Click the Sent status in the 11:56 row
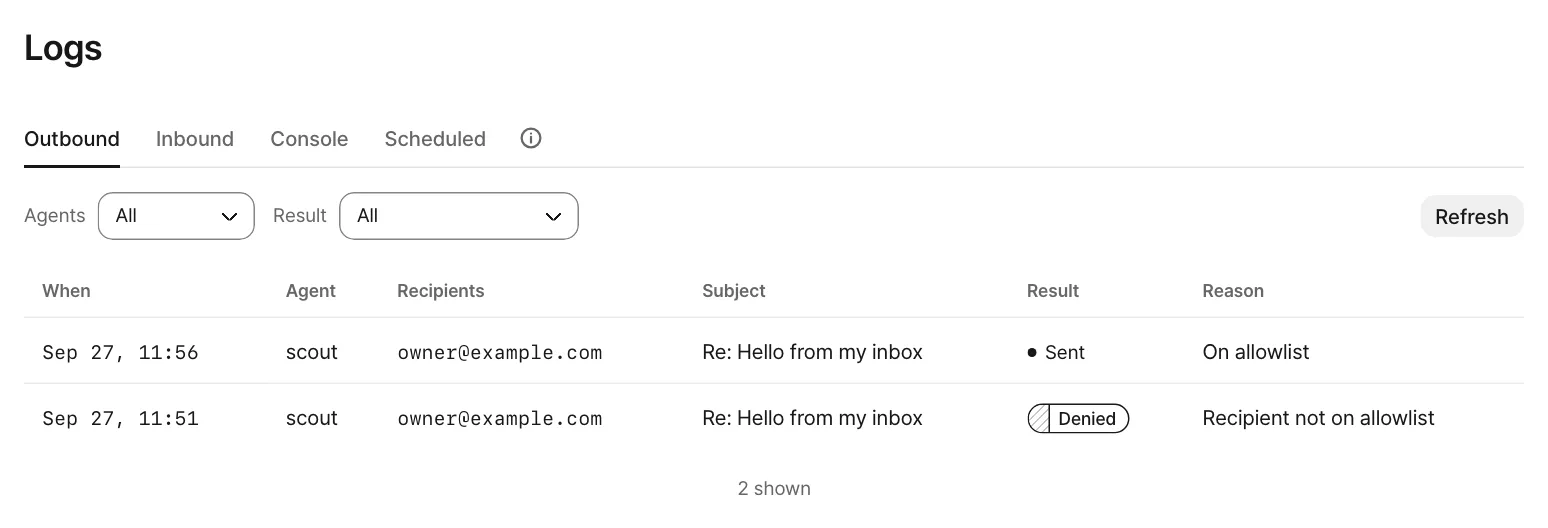Image resolution: width=1548 pixels, height=528 pixels. [x=1056, y=352]
